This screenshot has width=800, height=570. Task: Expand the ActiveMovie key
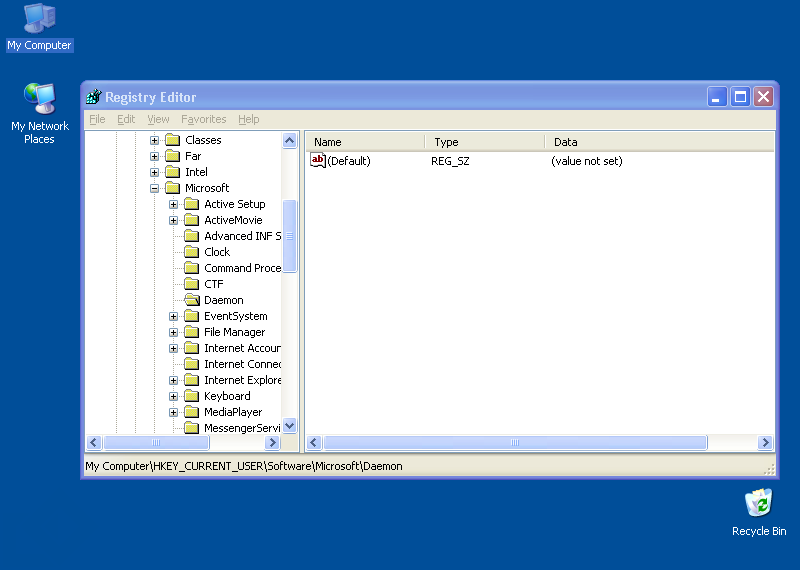click(173, 220)
